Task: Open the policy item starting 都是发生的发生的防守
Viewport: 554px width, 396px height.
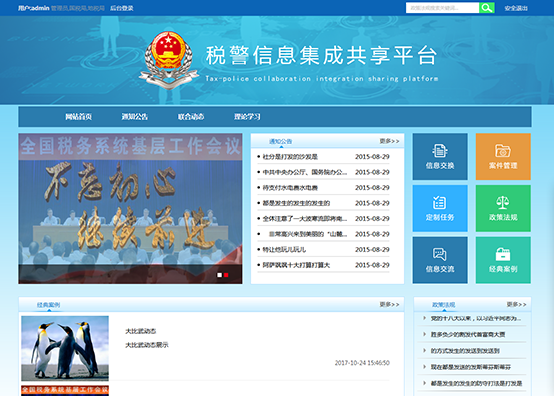Action: pos(476,383)
